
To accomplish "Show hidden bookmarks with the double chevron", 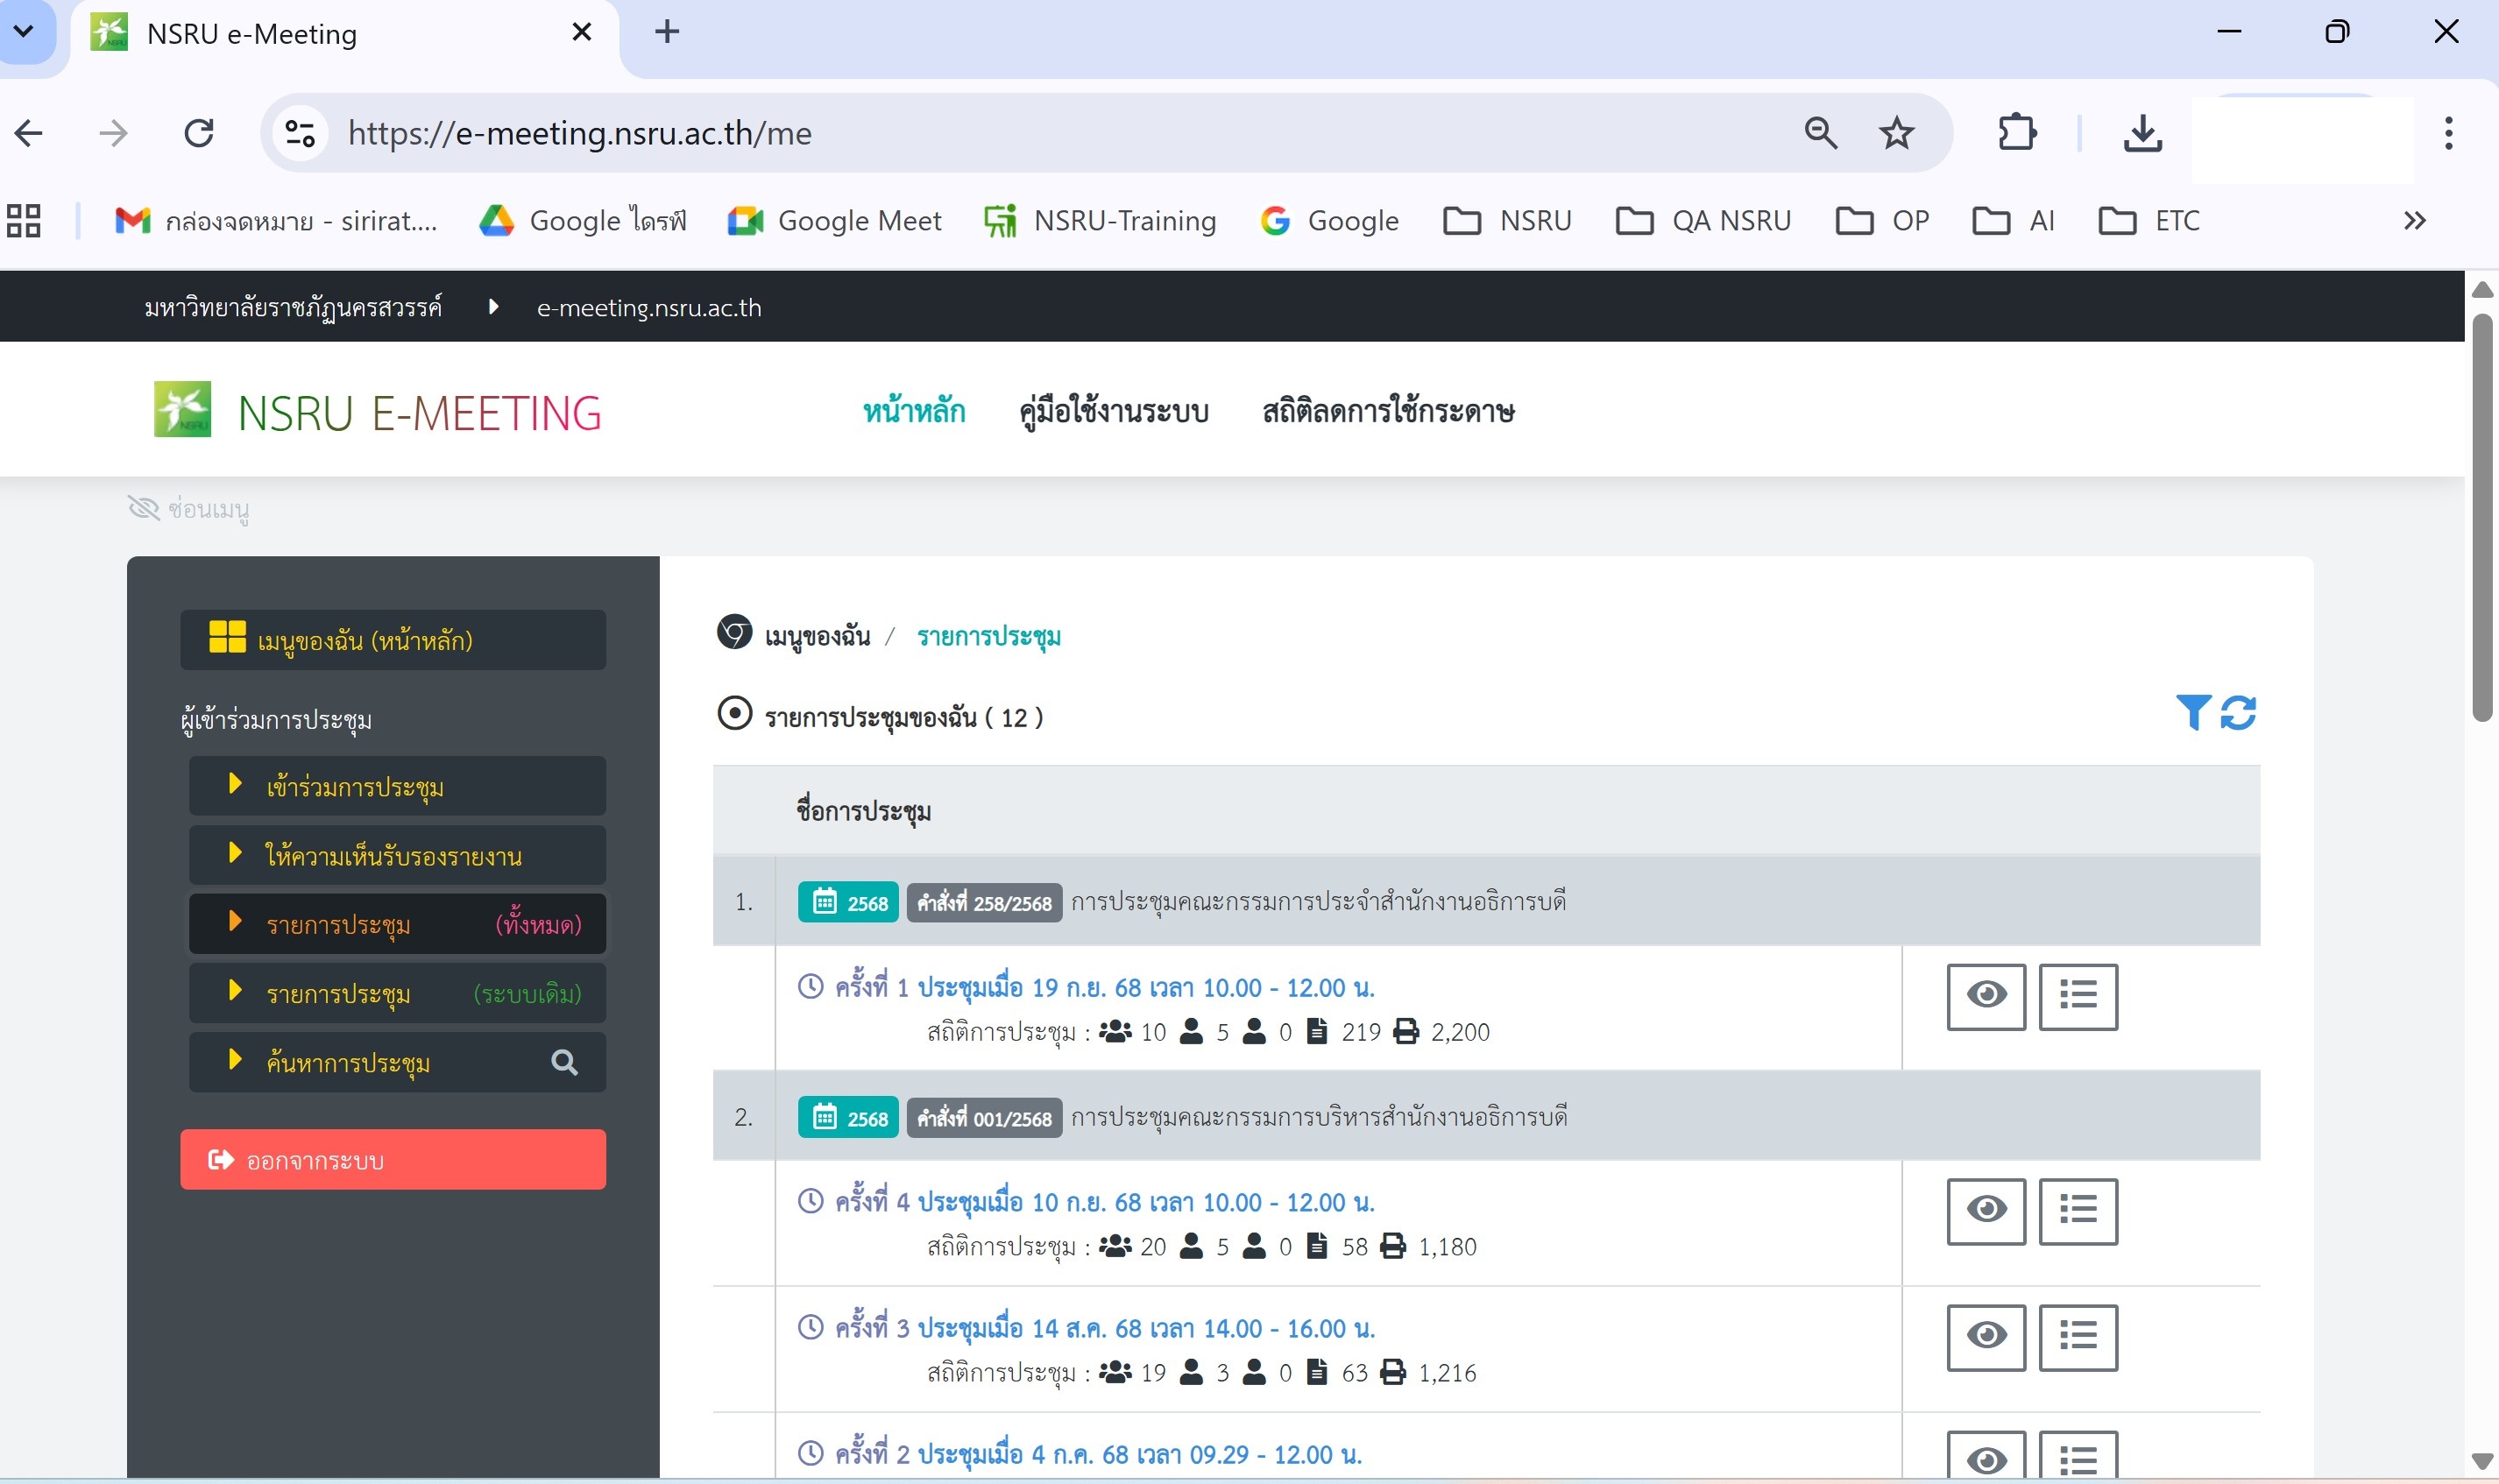I will point(2414,221).
